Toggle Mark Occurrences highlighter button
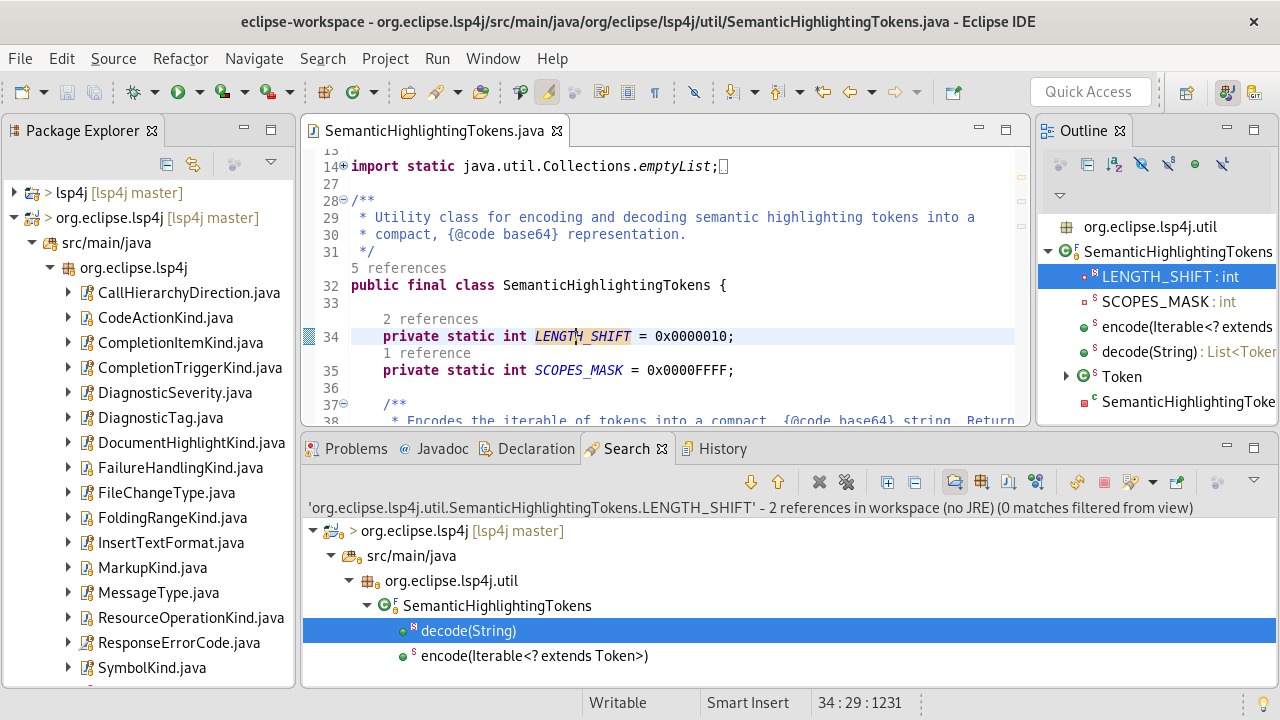This screenshot has height=720, width=1280. pos(546,92)
